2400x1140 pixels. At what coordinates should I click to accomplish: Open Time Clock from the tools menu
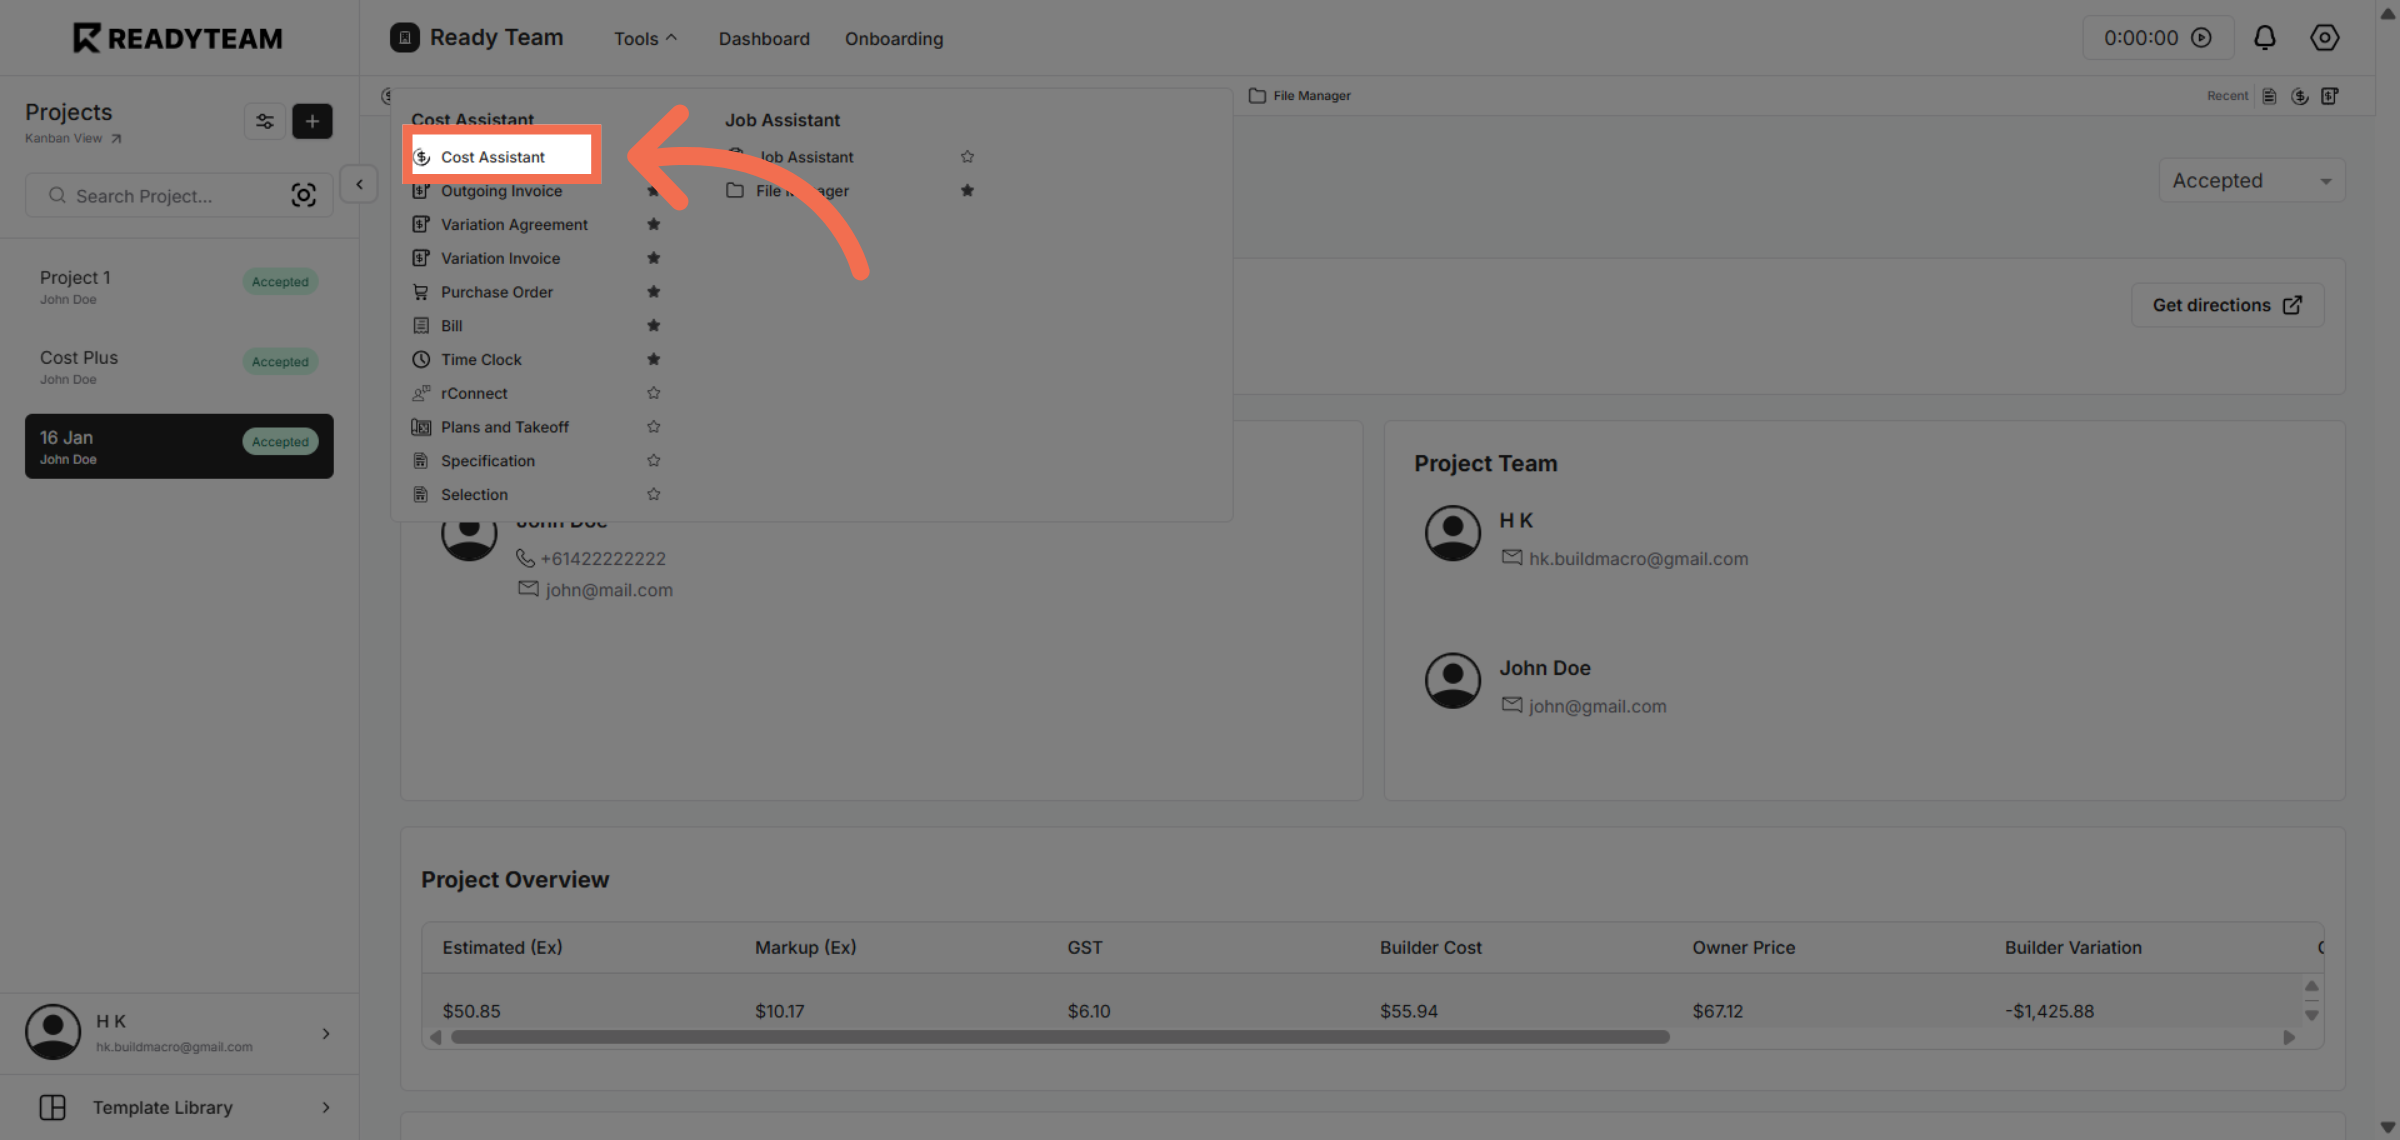[481, 359]
